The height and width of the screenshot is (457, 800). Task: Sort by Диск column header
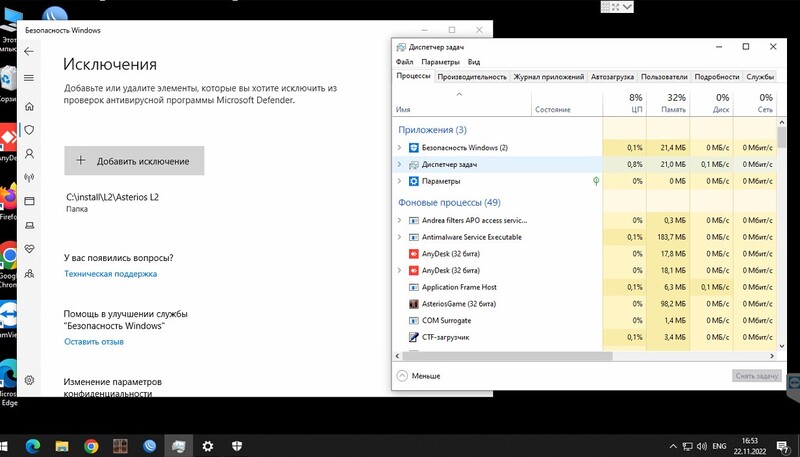711,103
